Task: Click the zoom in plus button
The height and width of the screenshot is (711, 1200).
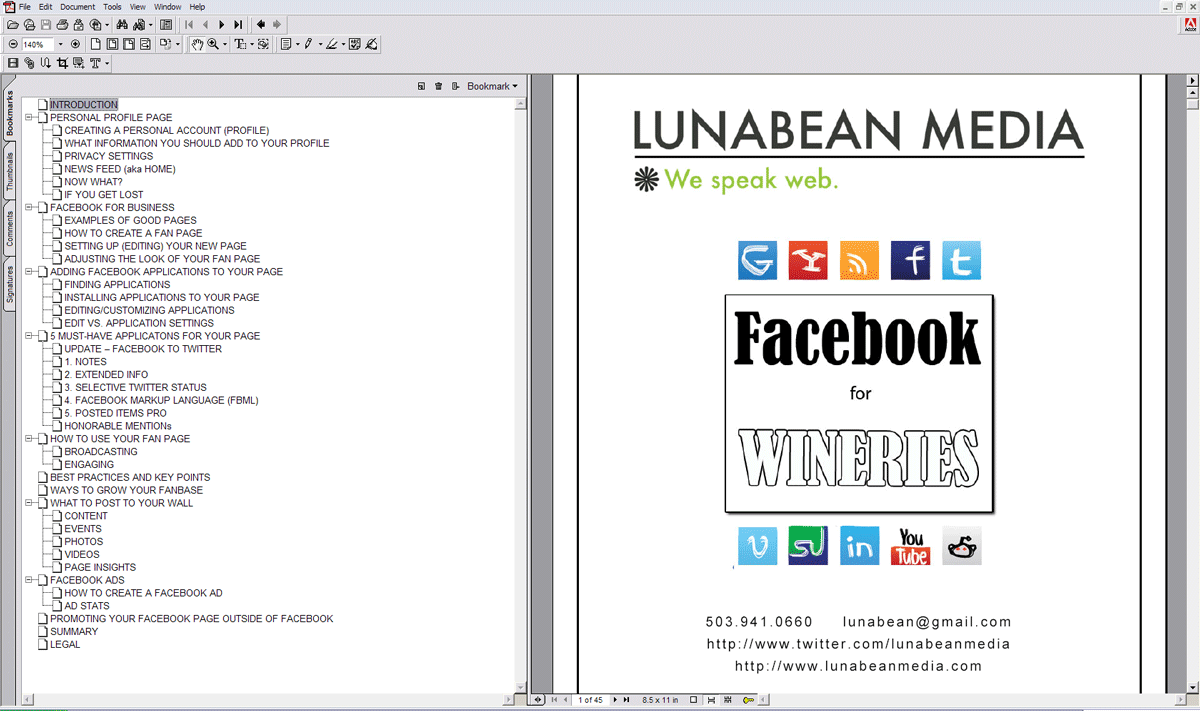Action: click(75, 44)
